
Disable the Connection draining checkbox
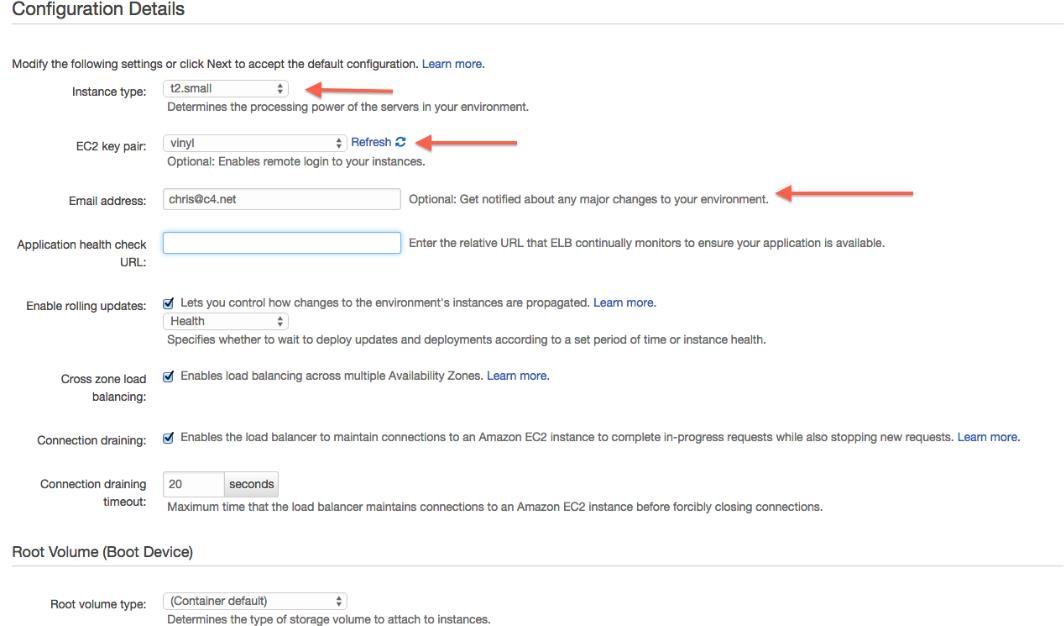pos(169,438)
